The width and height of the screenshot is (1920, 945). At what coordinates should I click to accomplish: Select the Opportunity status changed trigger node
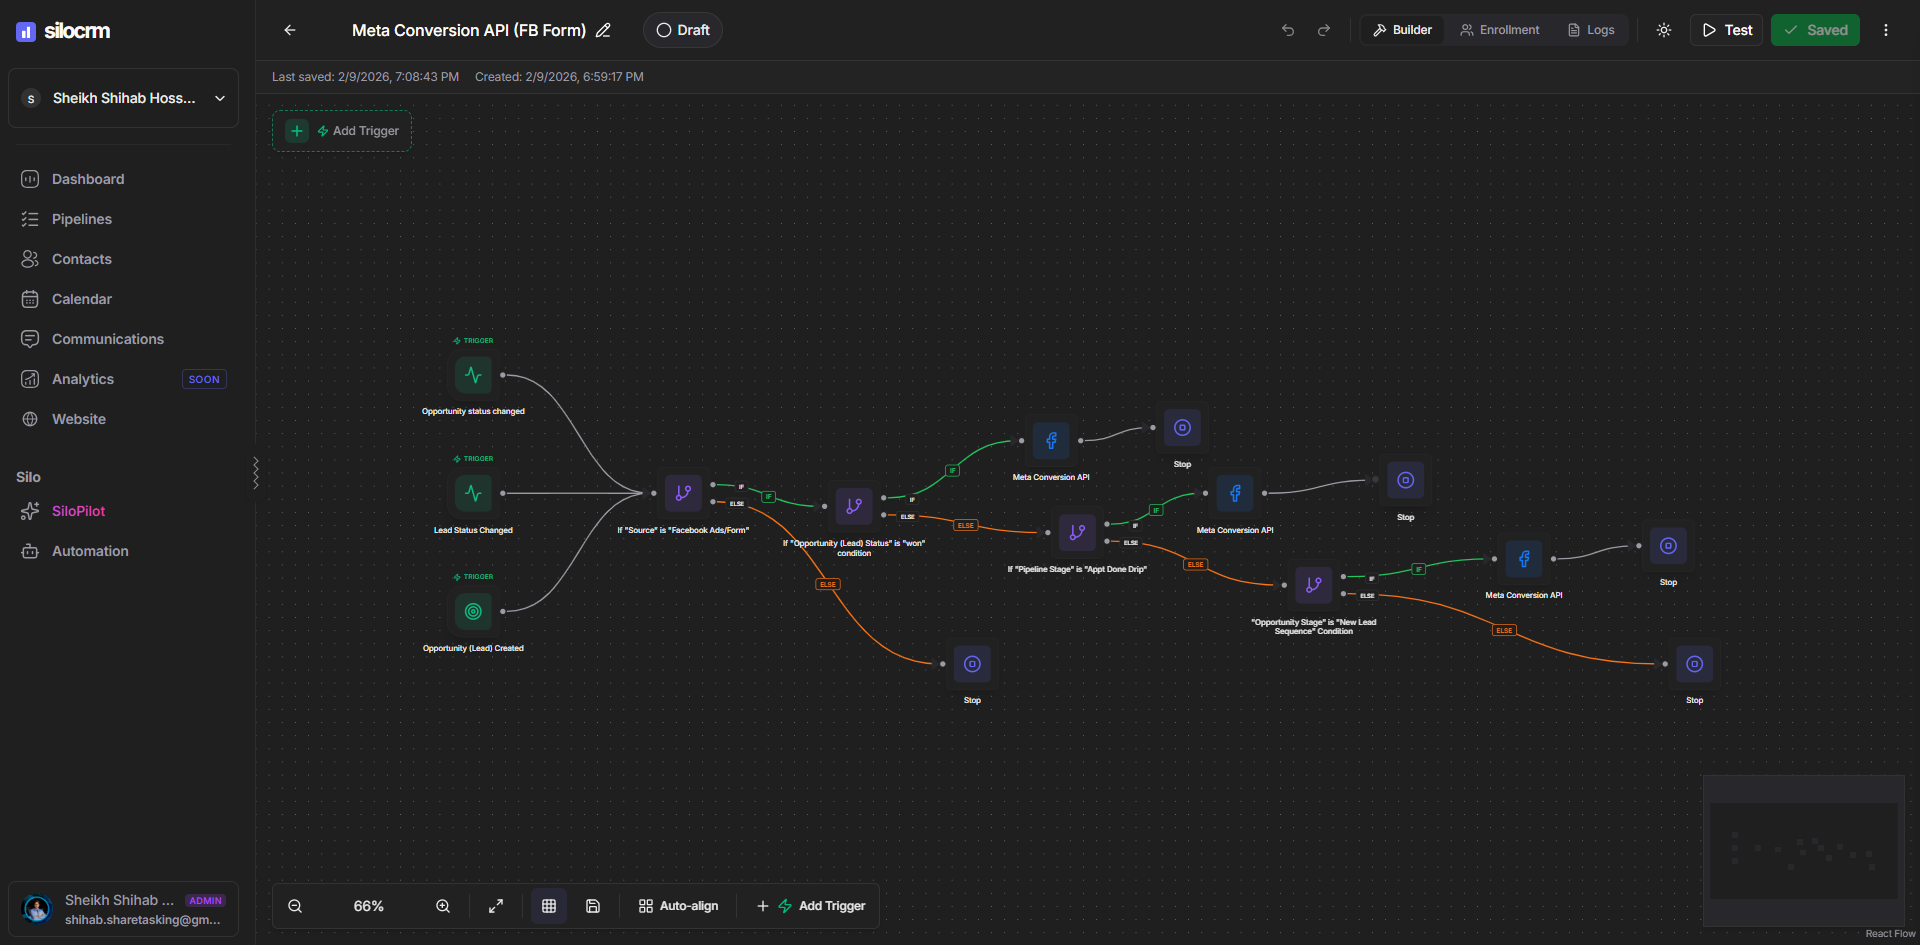coord(473,376)
